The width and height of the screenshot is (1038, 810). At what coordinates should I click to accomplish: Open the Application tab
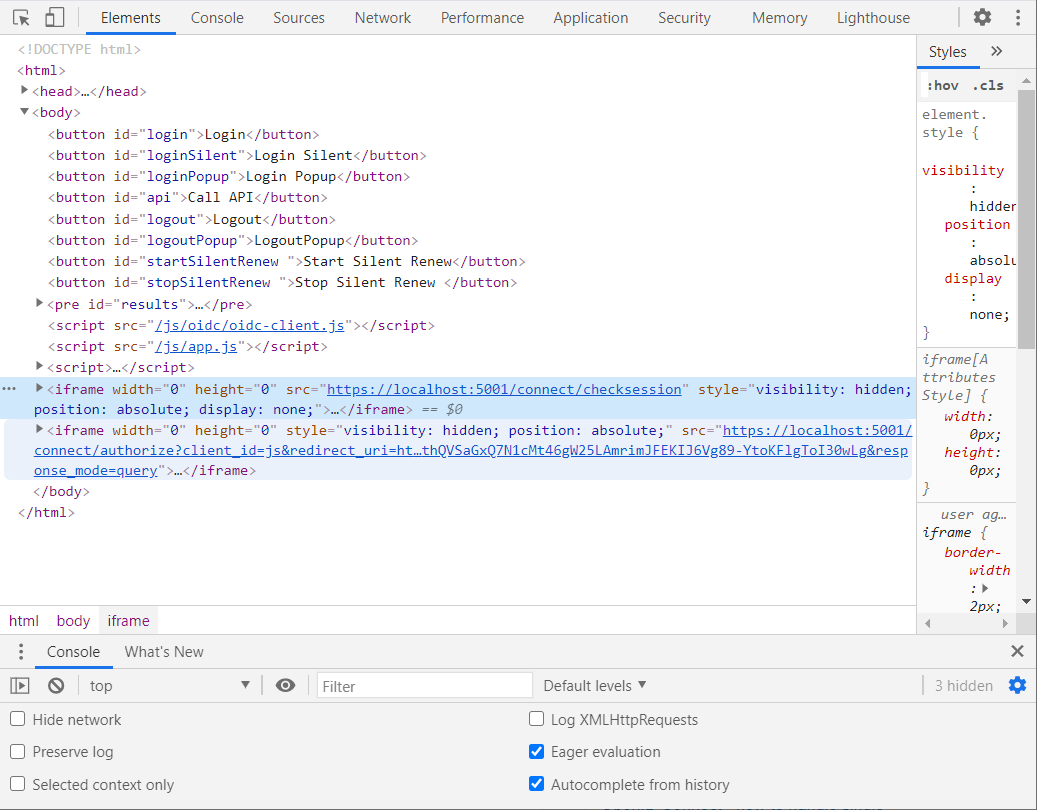(590, 18)
